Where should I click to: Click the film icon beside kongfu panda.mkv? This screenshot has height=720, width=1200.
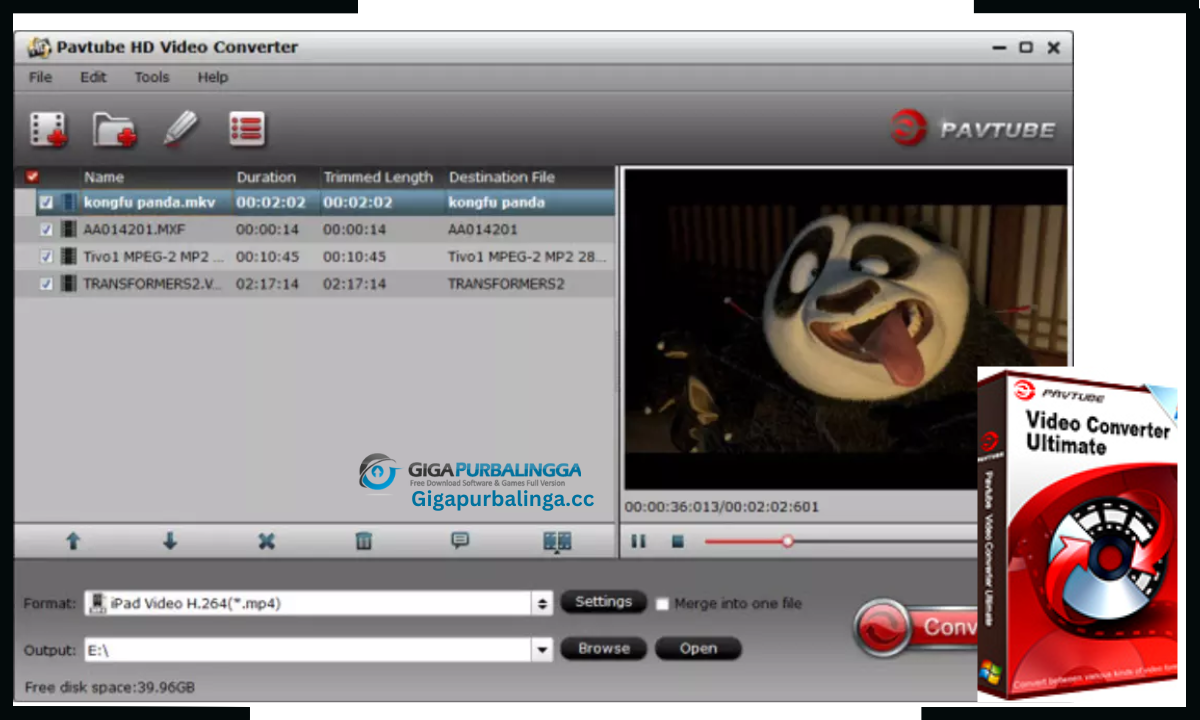68,202
